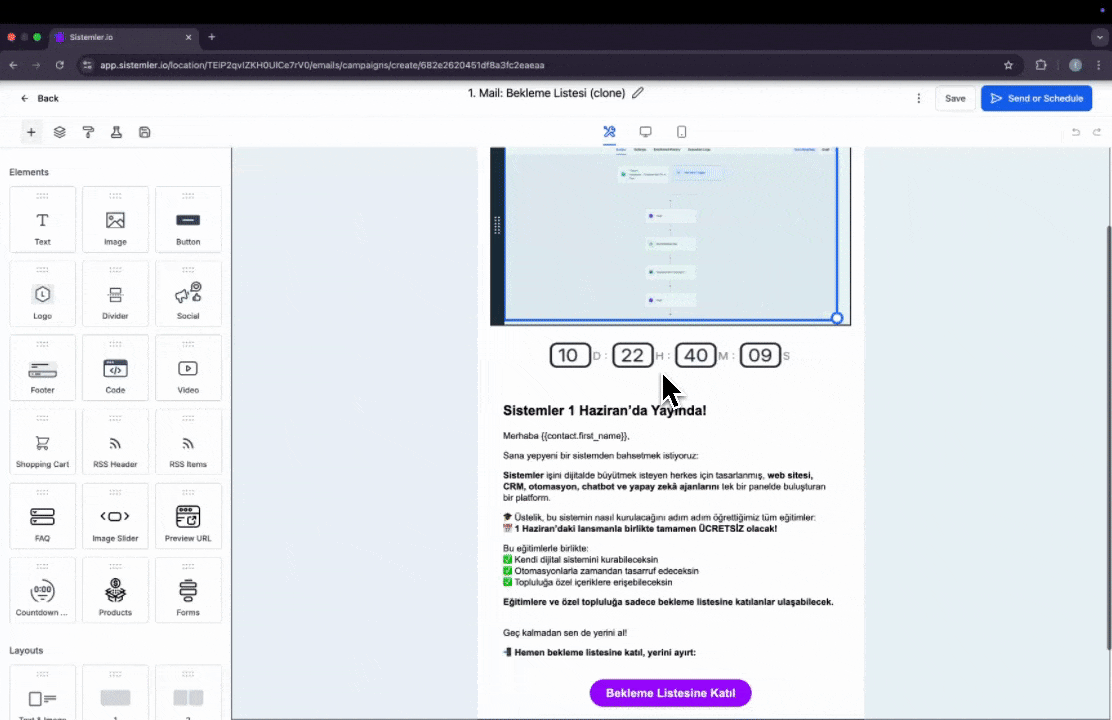Switch to desktop preview
This screenshot has height=720, width=1112.
(x=645, y=132)
